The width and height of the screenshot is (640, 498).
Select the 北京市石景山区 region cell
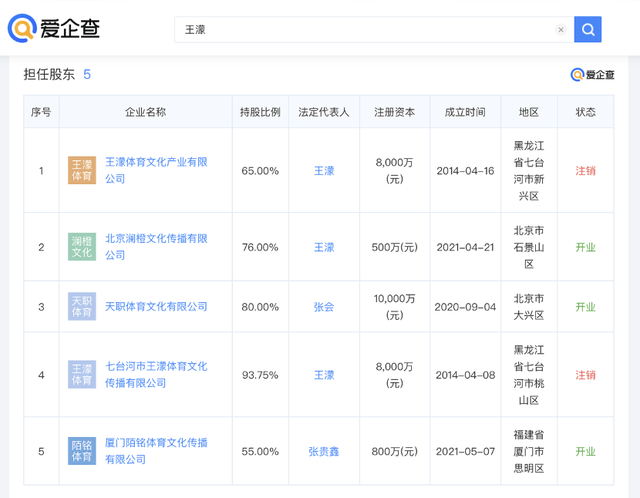coord(529,247)
